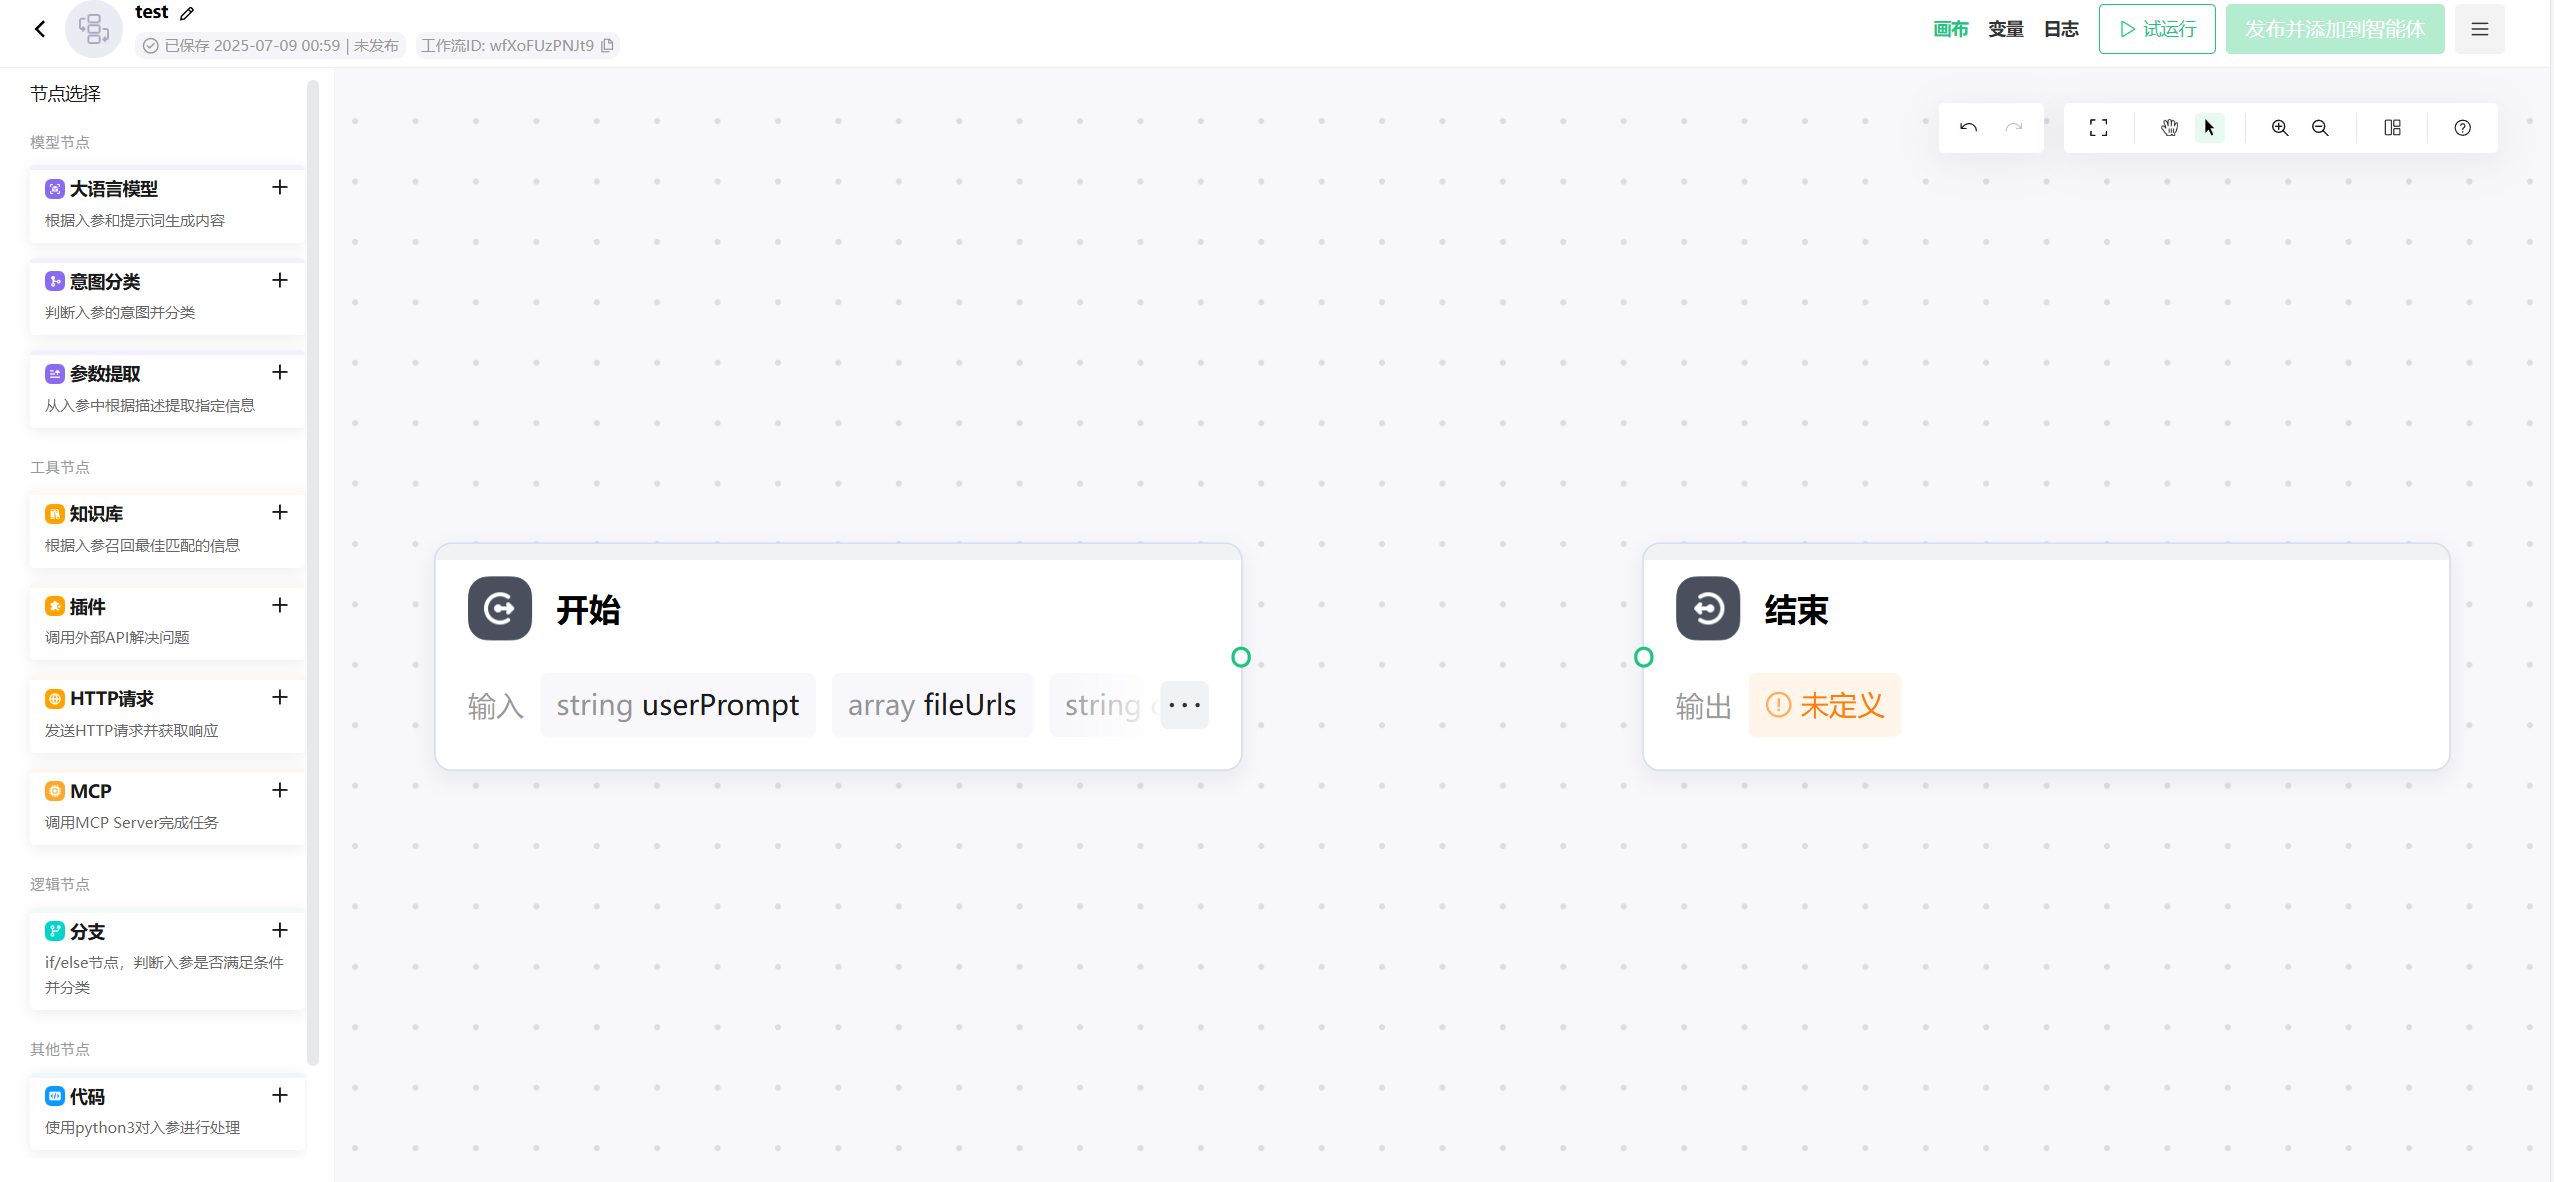Select the MCP node card title
The image size is (2554, 1182).
point(91,791)
